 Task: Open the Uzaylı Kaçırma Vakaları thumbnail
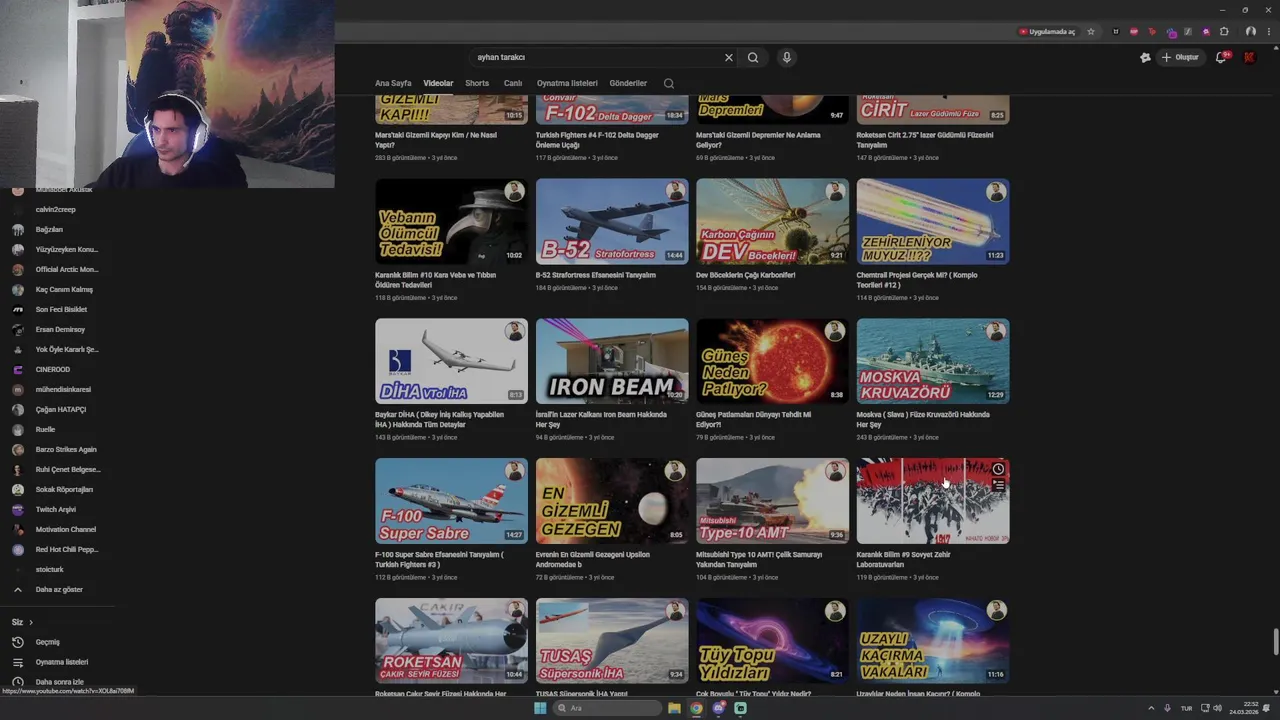pyautogui.click(x=933, y=641)
